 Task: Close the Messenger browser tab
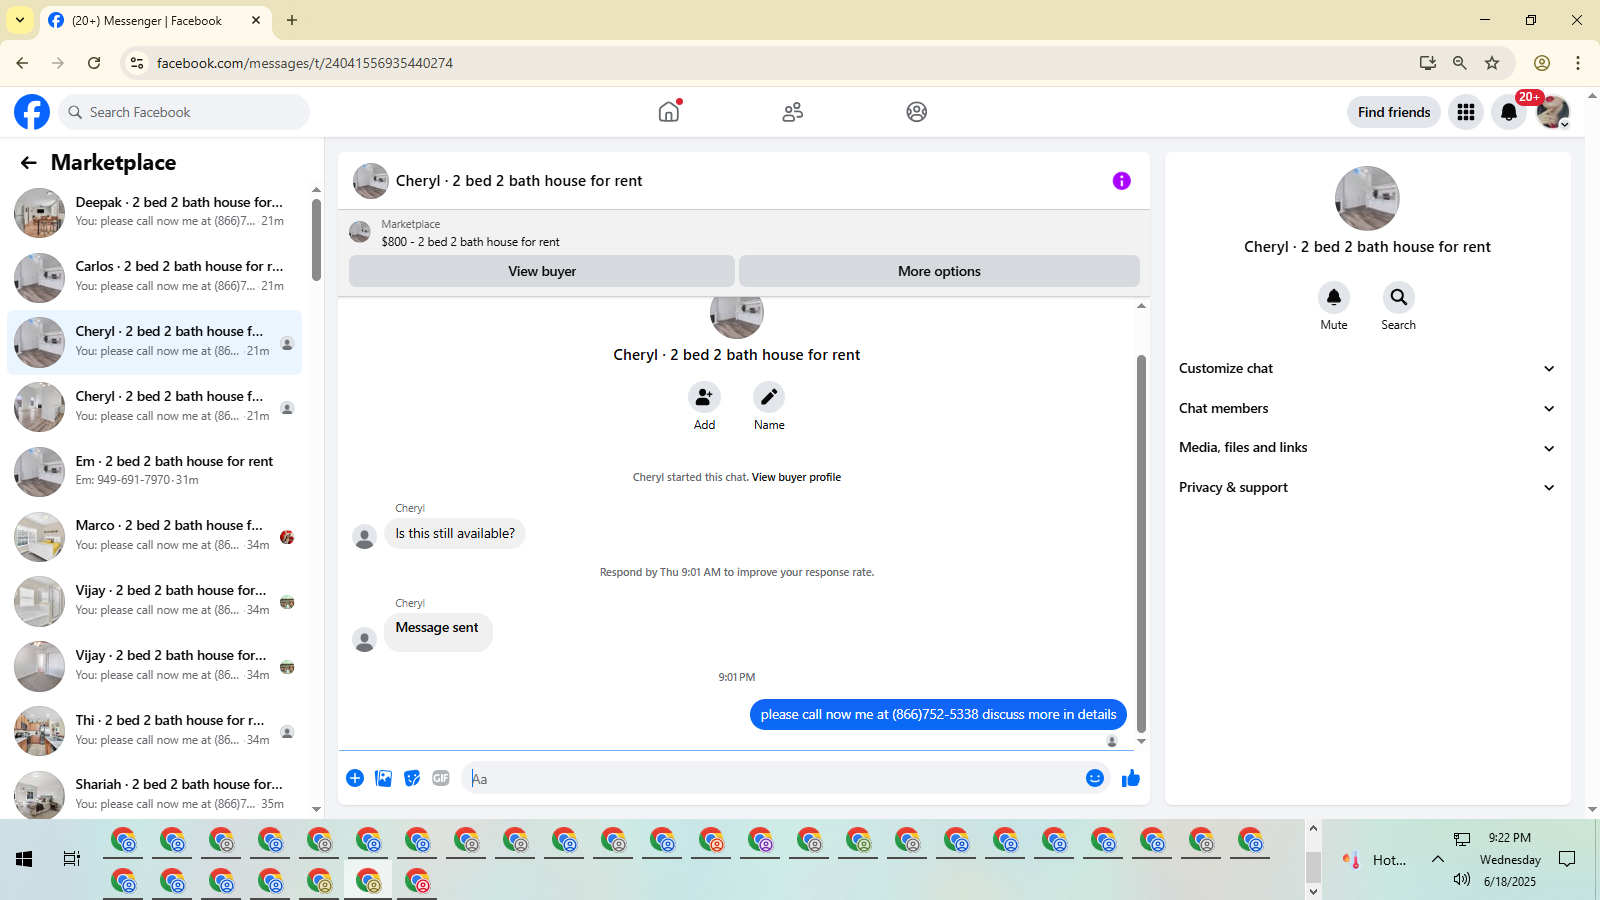[256, 20]
